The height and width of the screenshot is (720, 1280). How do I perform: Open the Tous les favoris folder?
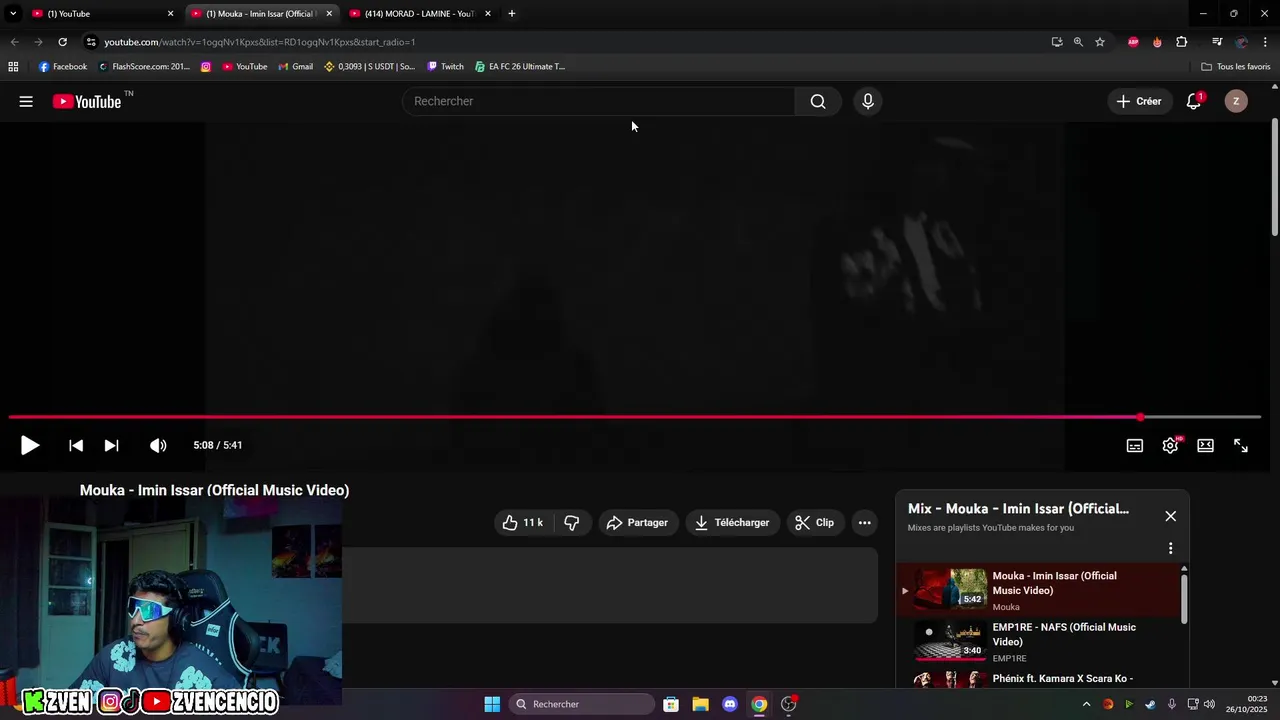point(1236,67)
